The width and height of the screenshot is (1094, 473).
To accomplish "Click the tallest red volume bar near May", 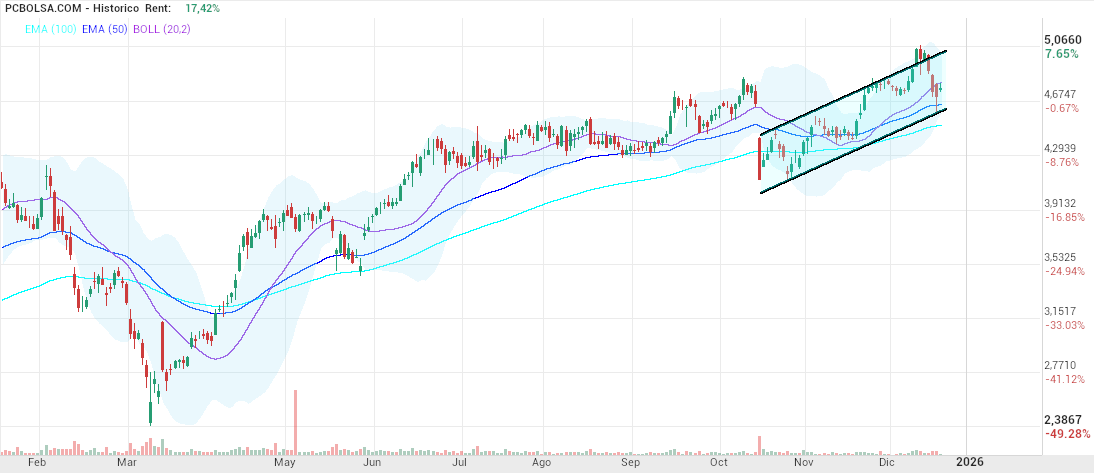I will tap(296, 422).
